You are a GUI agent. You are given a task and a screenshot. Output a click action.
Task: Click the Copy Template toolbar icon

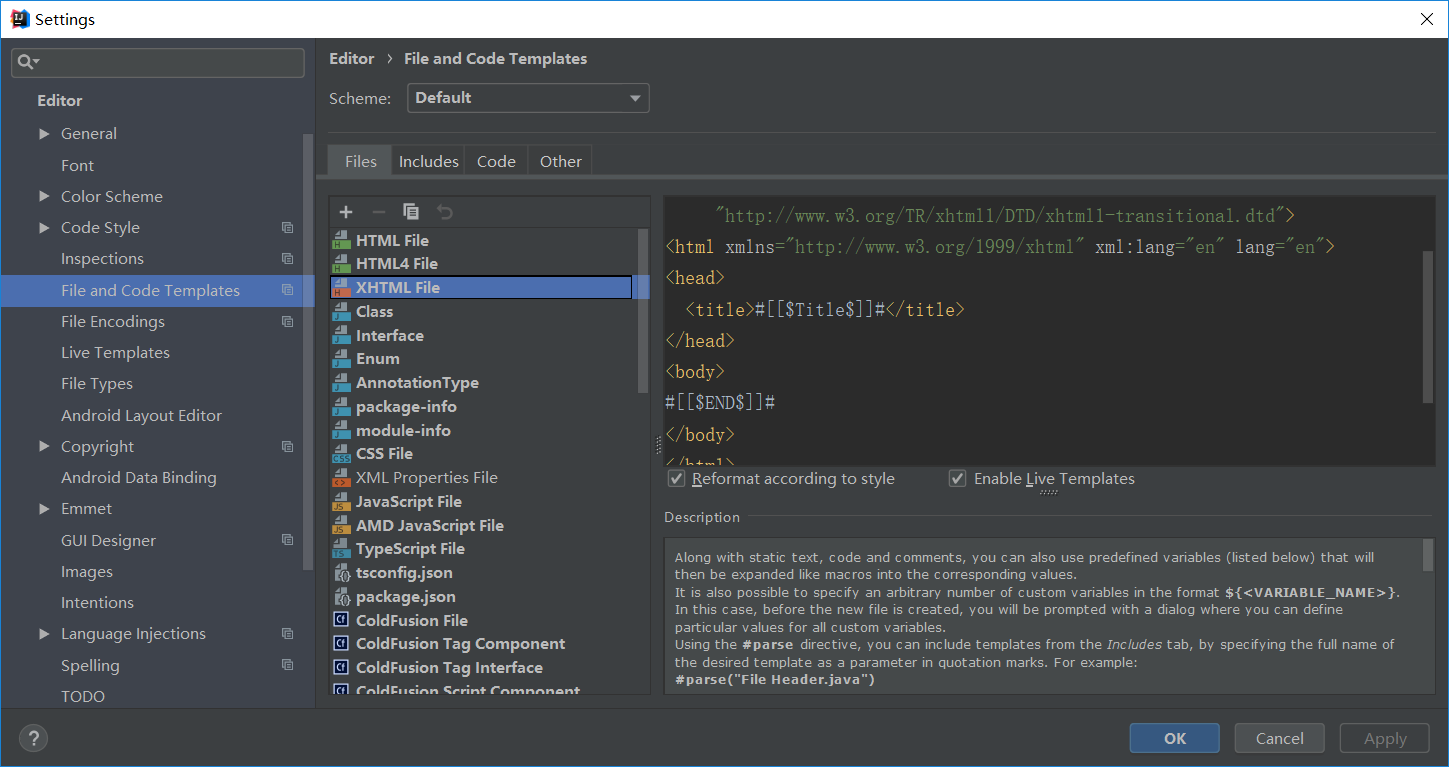[x=411, y=212]
